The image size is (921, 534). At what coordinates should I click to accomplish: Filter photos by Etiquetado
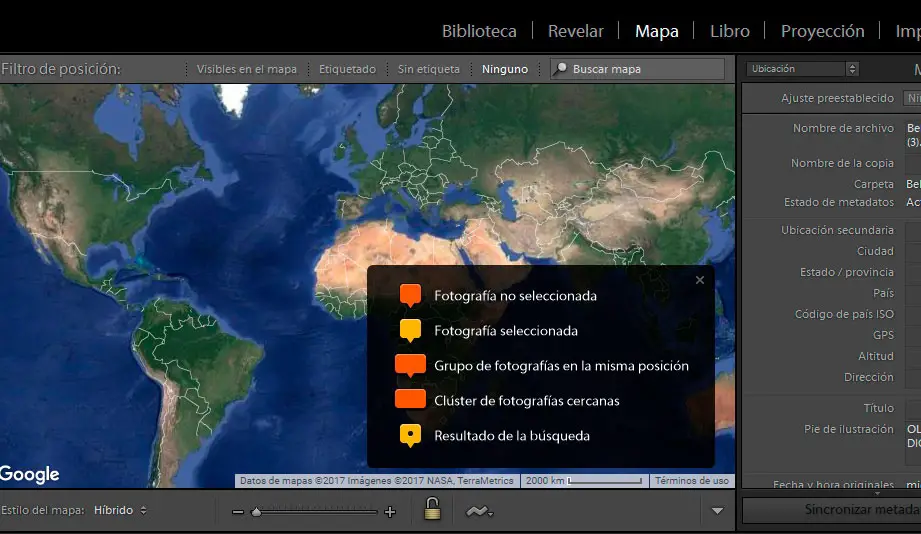pos(347,69)
